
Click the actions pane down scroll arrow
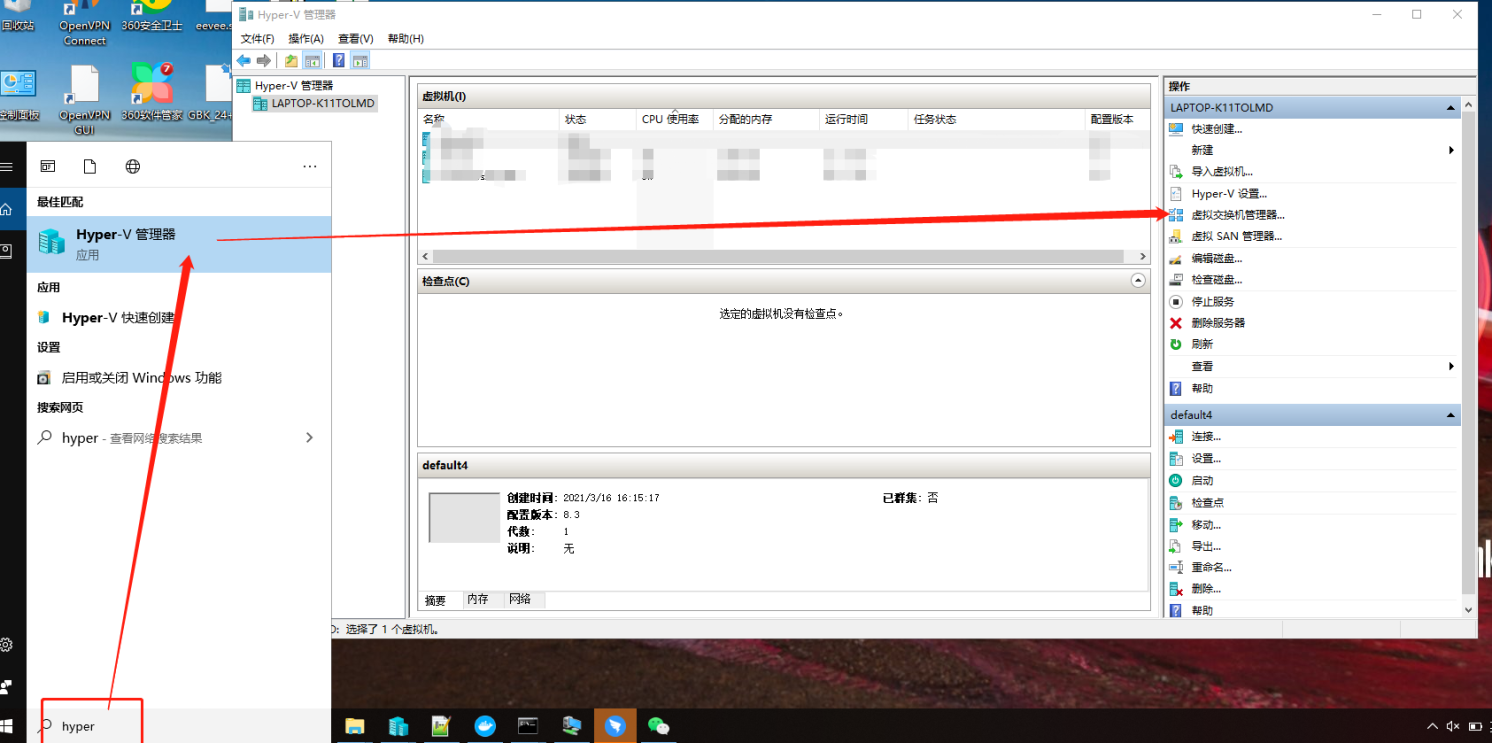(1468, 610)
